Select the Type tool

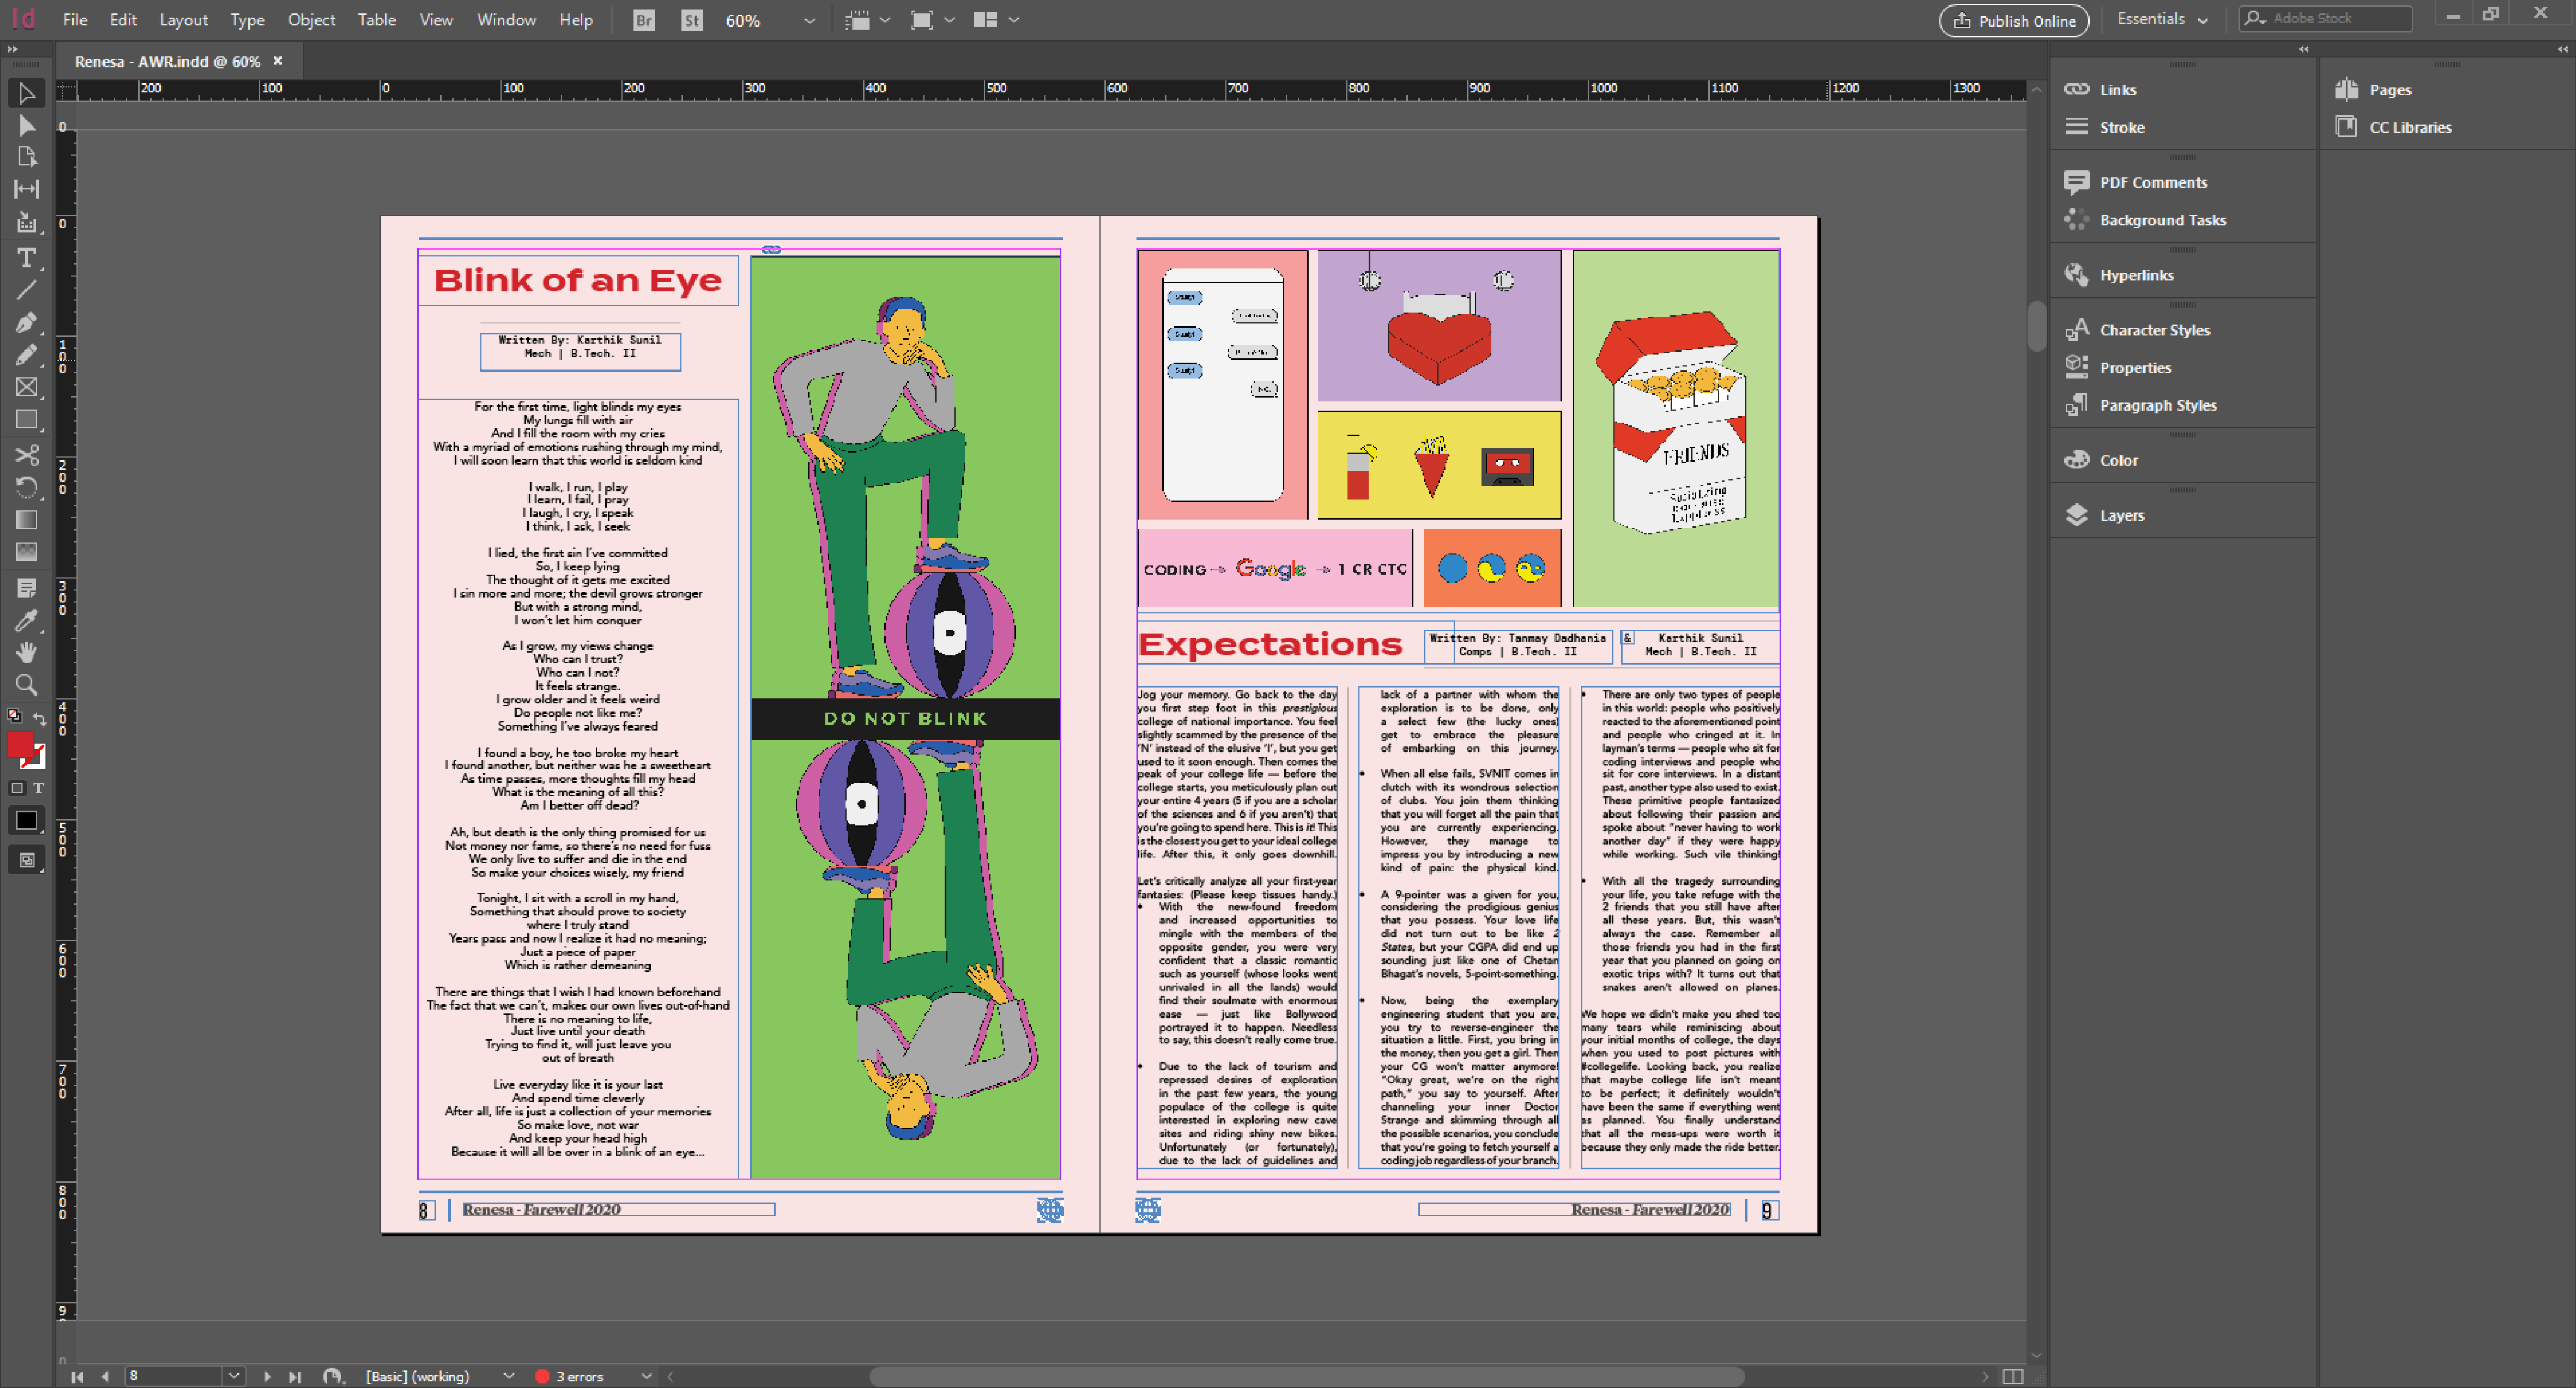coord(27,258)
